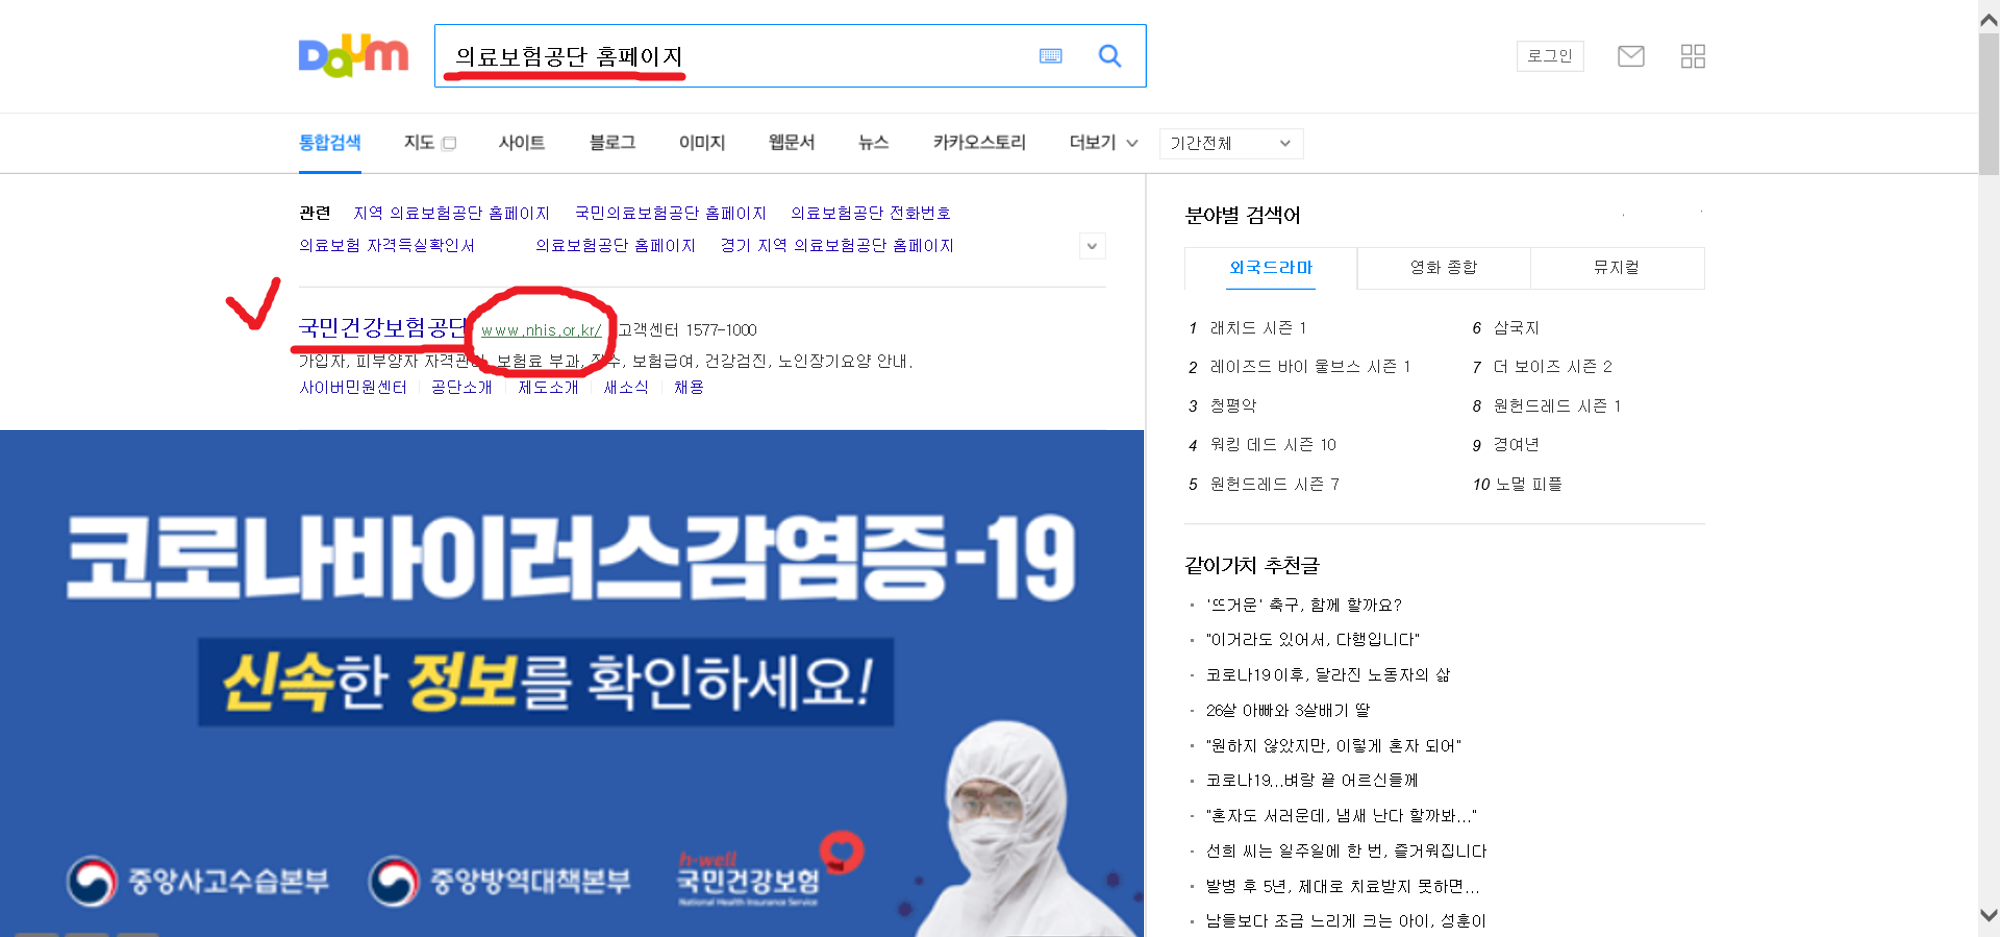The width and height of the screenshot is (2000, 937).
Task: Select the 이미지 tab
Action: tap(702, 143)
